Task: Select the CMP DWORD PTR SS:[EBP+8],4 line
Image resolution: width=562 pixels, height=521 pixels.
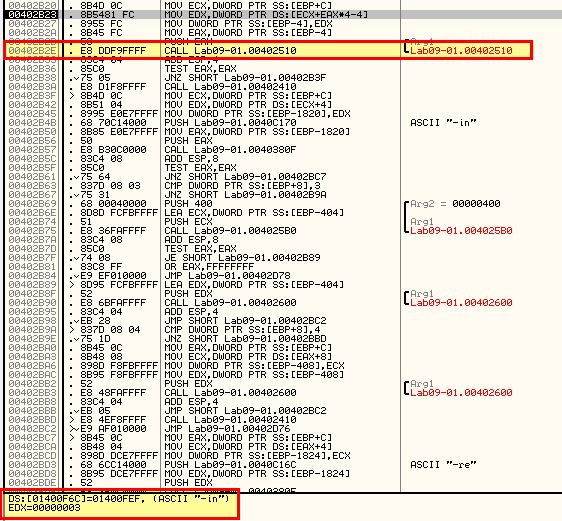Action: [242, 330]
